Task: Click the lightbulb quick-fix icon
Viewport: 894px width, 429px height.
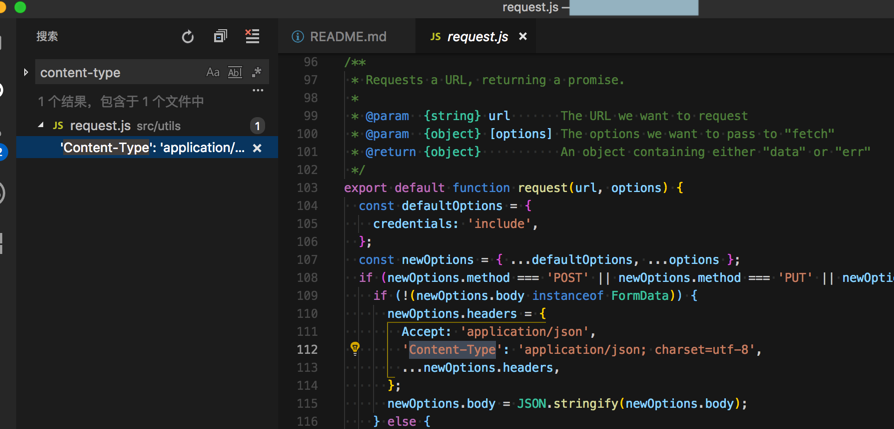Action: click(354, 349)
